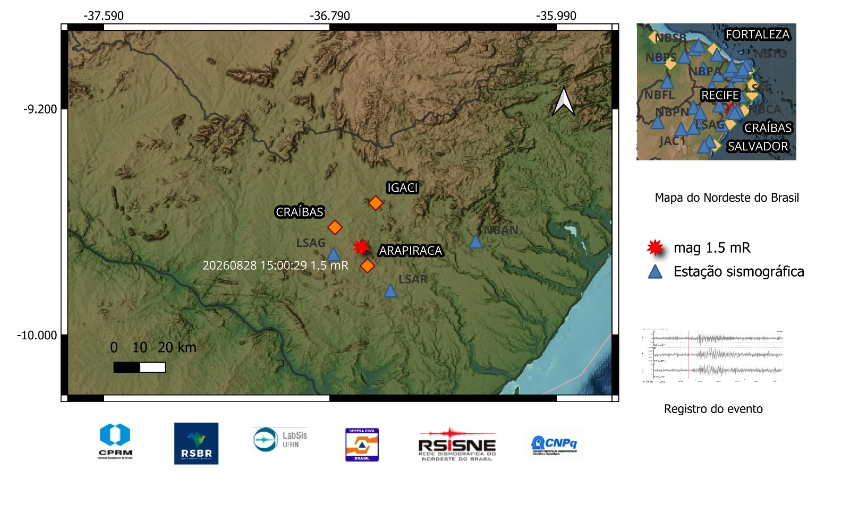Screen dimensions: 850x505
Task: Click the 'mag 1.5 mR' legend text
Action: pos(712,248)
